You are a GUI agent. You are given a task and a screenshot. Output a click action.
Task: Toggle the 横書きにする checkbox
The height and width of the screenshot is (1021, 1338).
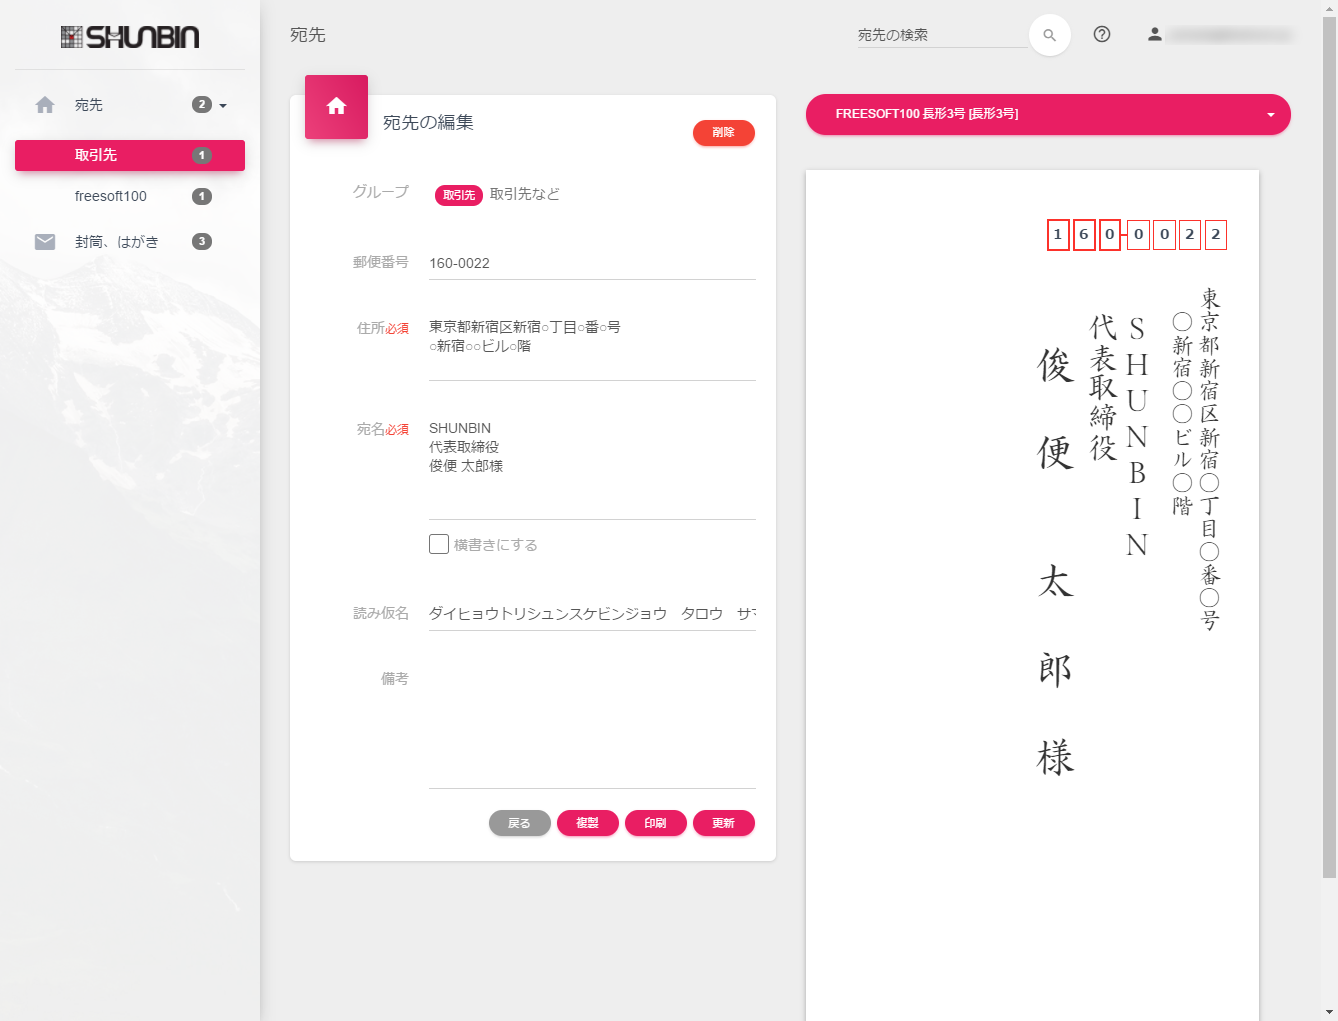click(439, 544)
